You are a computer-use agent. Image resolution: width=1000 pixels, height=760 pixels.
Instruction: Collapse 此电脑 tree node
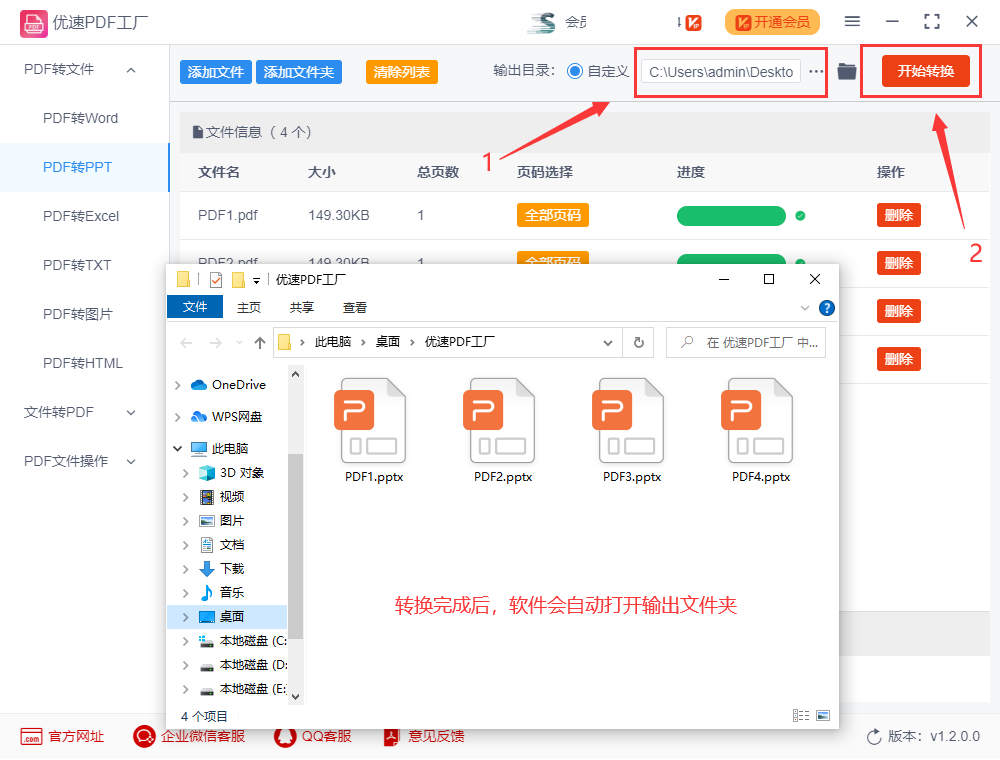(x=178, y=449)
